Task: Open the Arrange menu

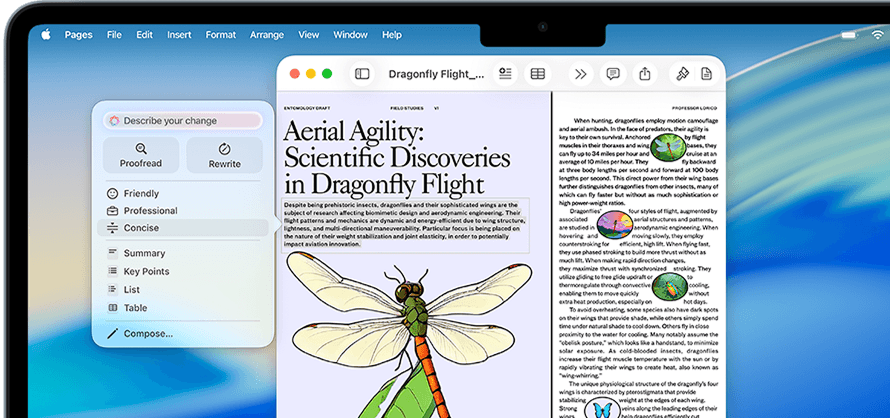Action: point(267,35)
